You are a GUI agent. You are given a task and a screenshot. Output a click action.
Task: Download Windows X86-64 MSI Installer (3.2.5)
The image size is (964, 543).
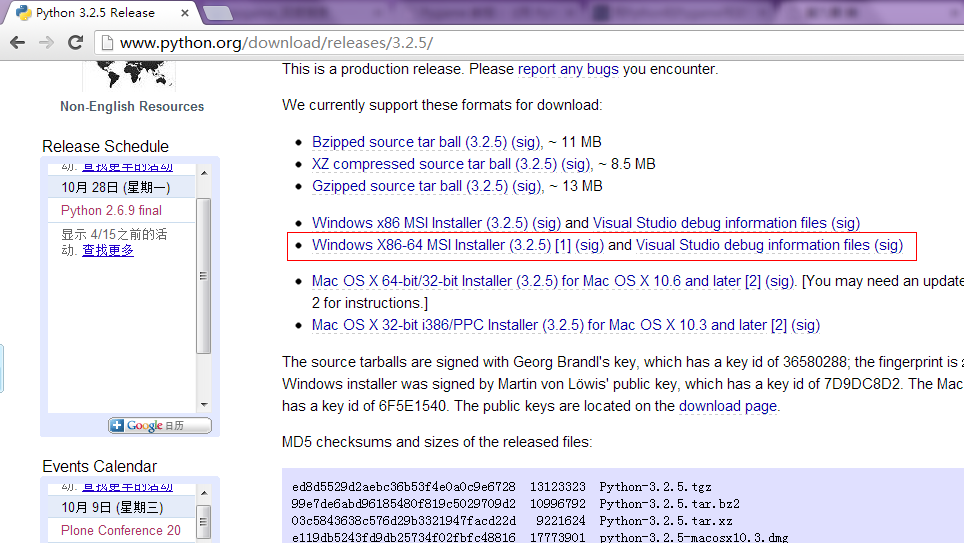pos(431,245)
